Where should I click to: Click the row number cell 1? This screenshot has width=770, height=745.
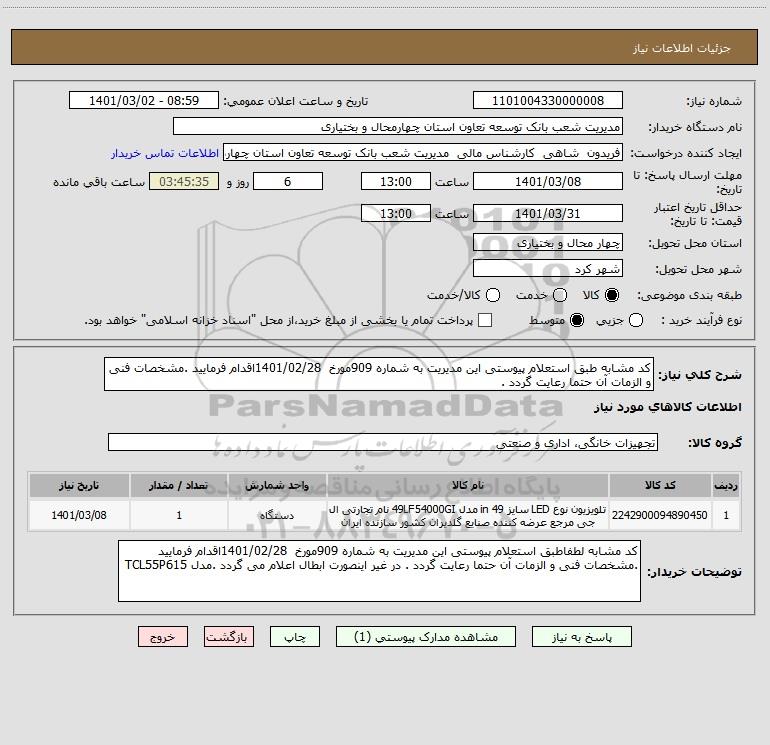tap(726, 515)
